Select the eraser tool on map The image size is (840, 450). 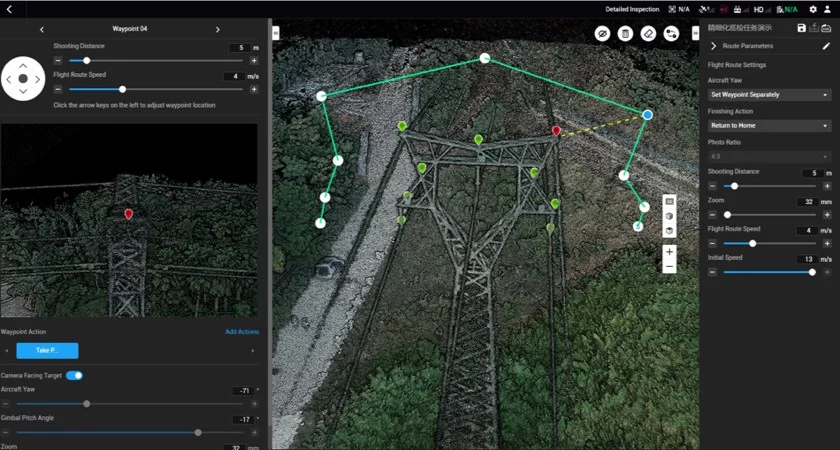click(648, 34)
